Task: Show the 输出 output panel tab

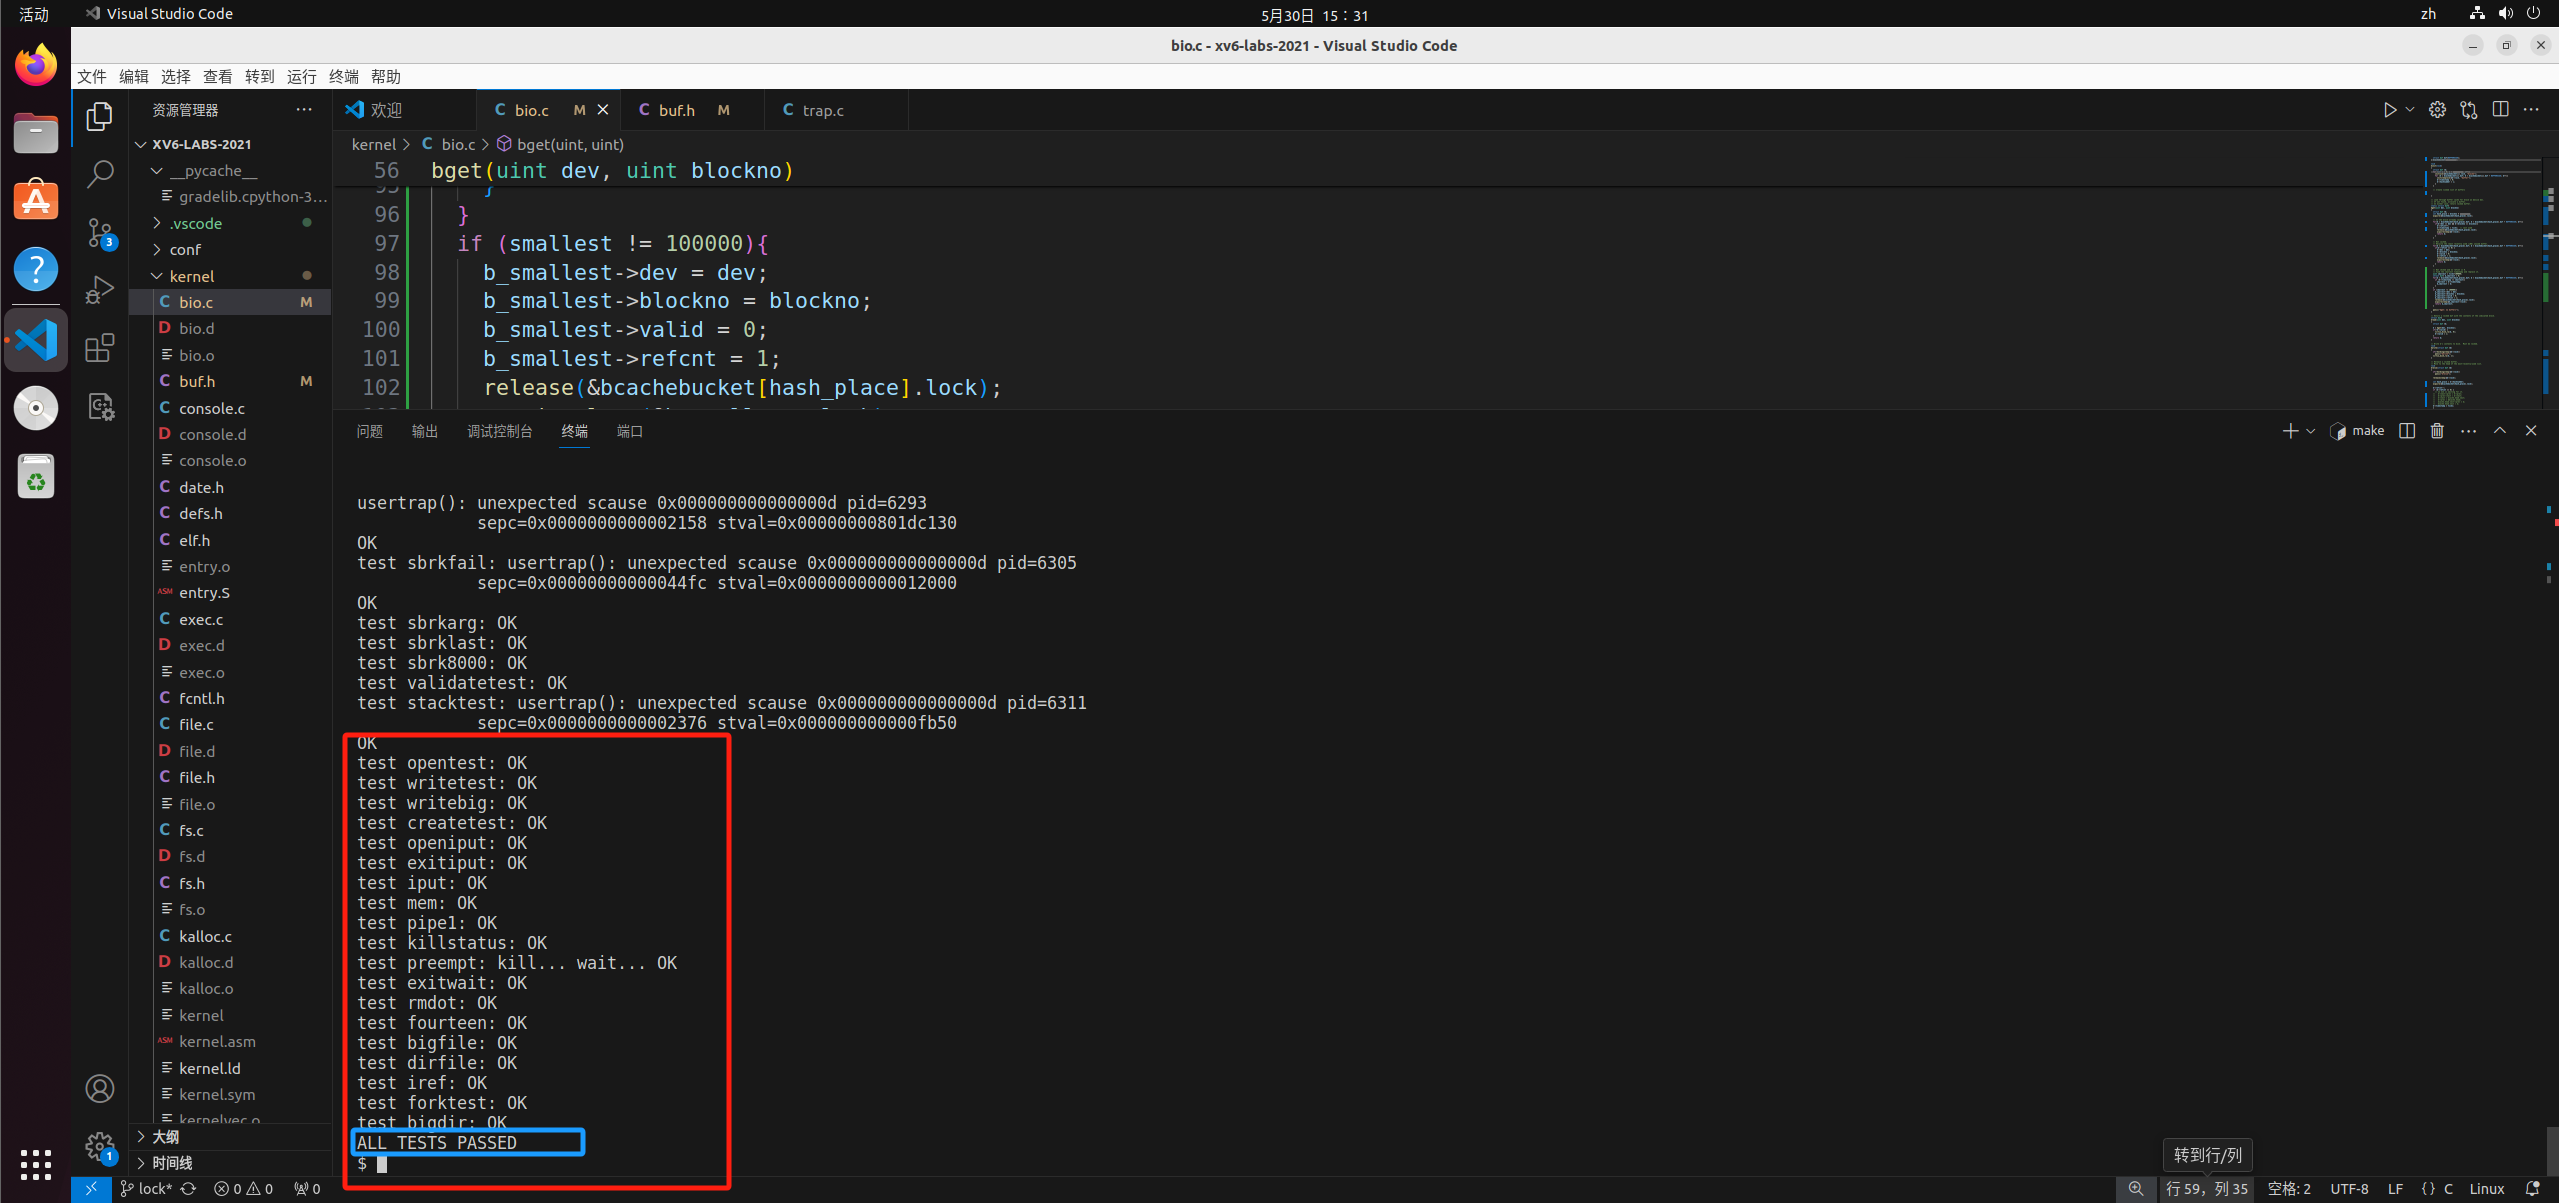Action: (425, 431)
